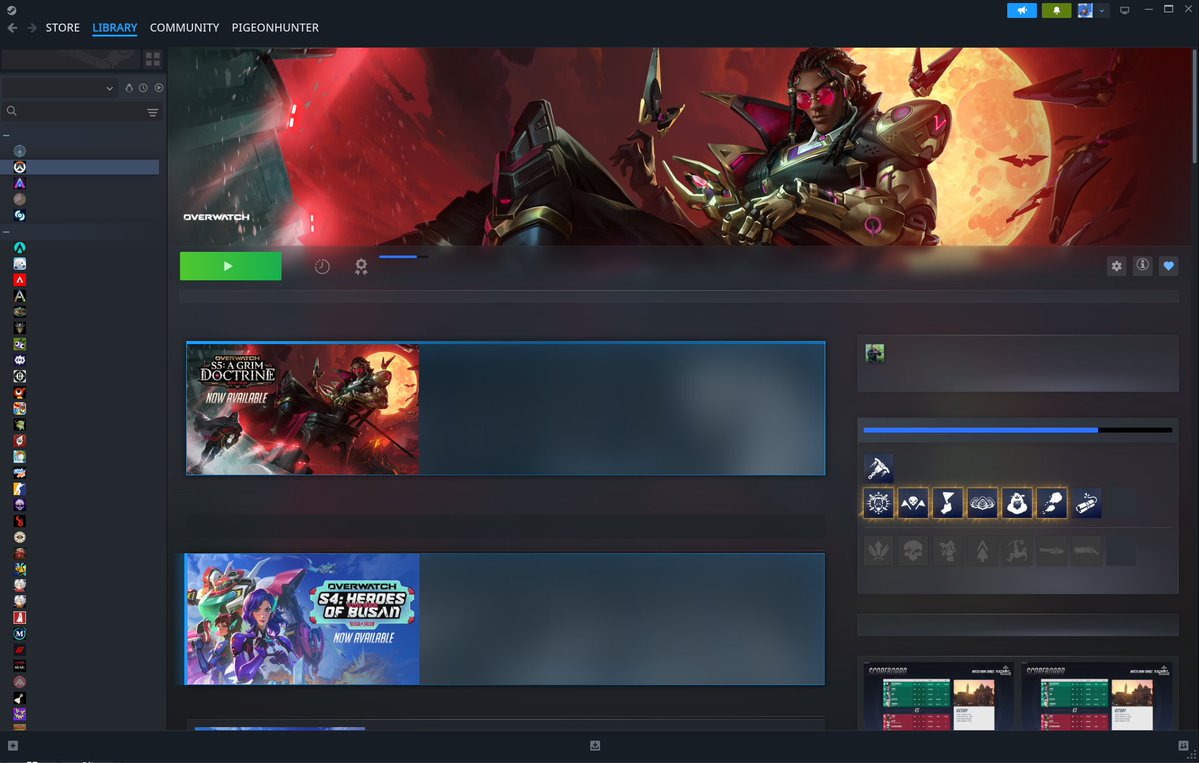
Task: Add a game with the plus icon
Action: point(12,745)
